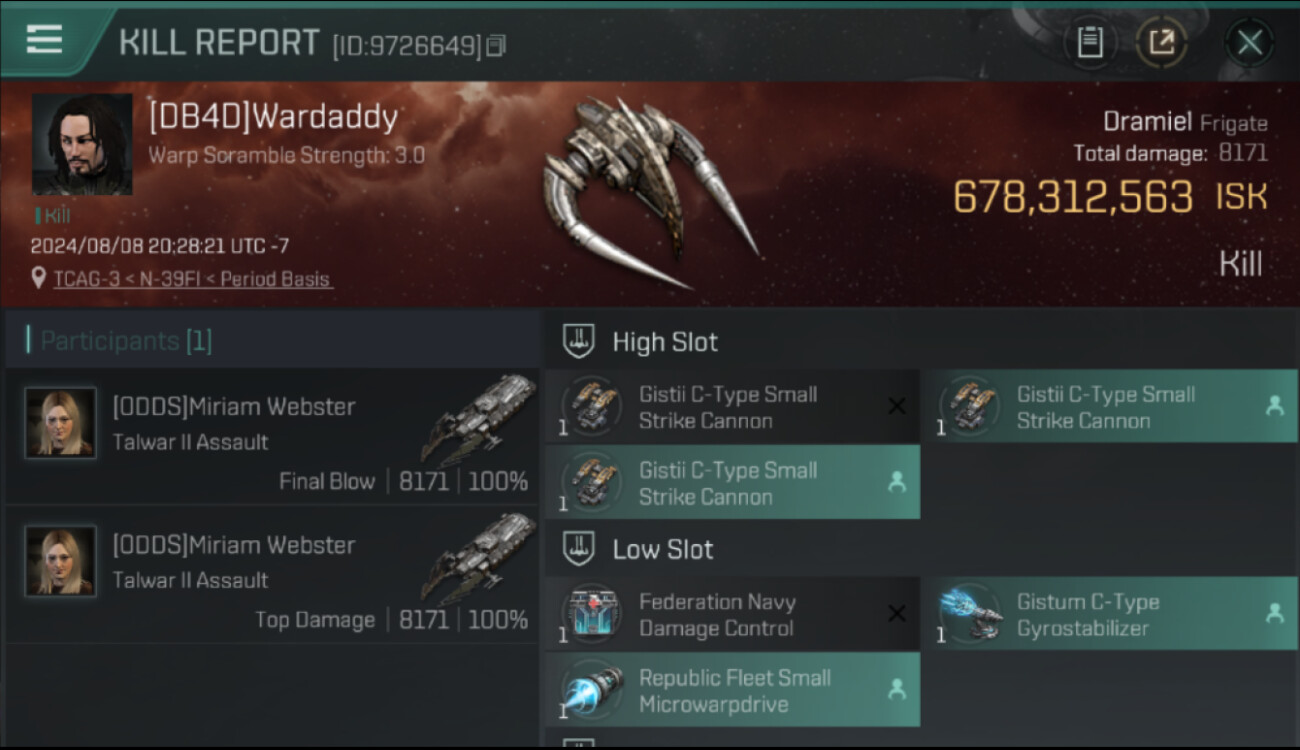This screenshot has height=750, width=1300.
Task: Select the Federation Navy Damage Control icon
Action: 592,613
